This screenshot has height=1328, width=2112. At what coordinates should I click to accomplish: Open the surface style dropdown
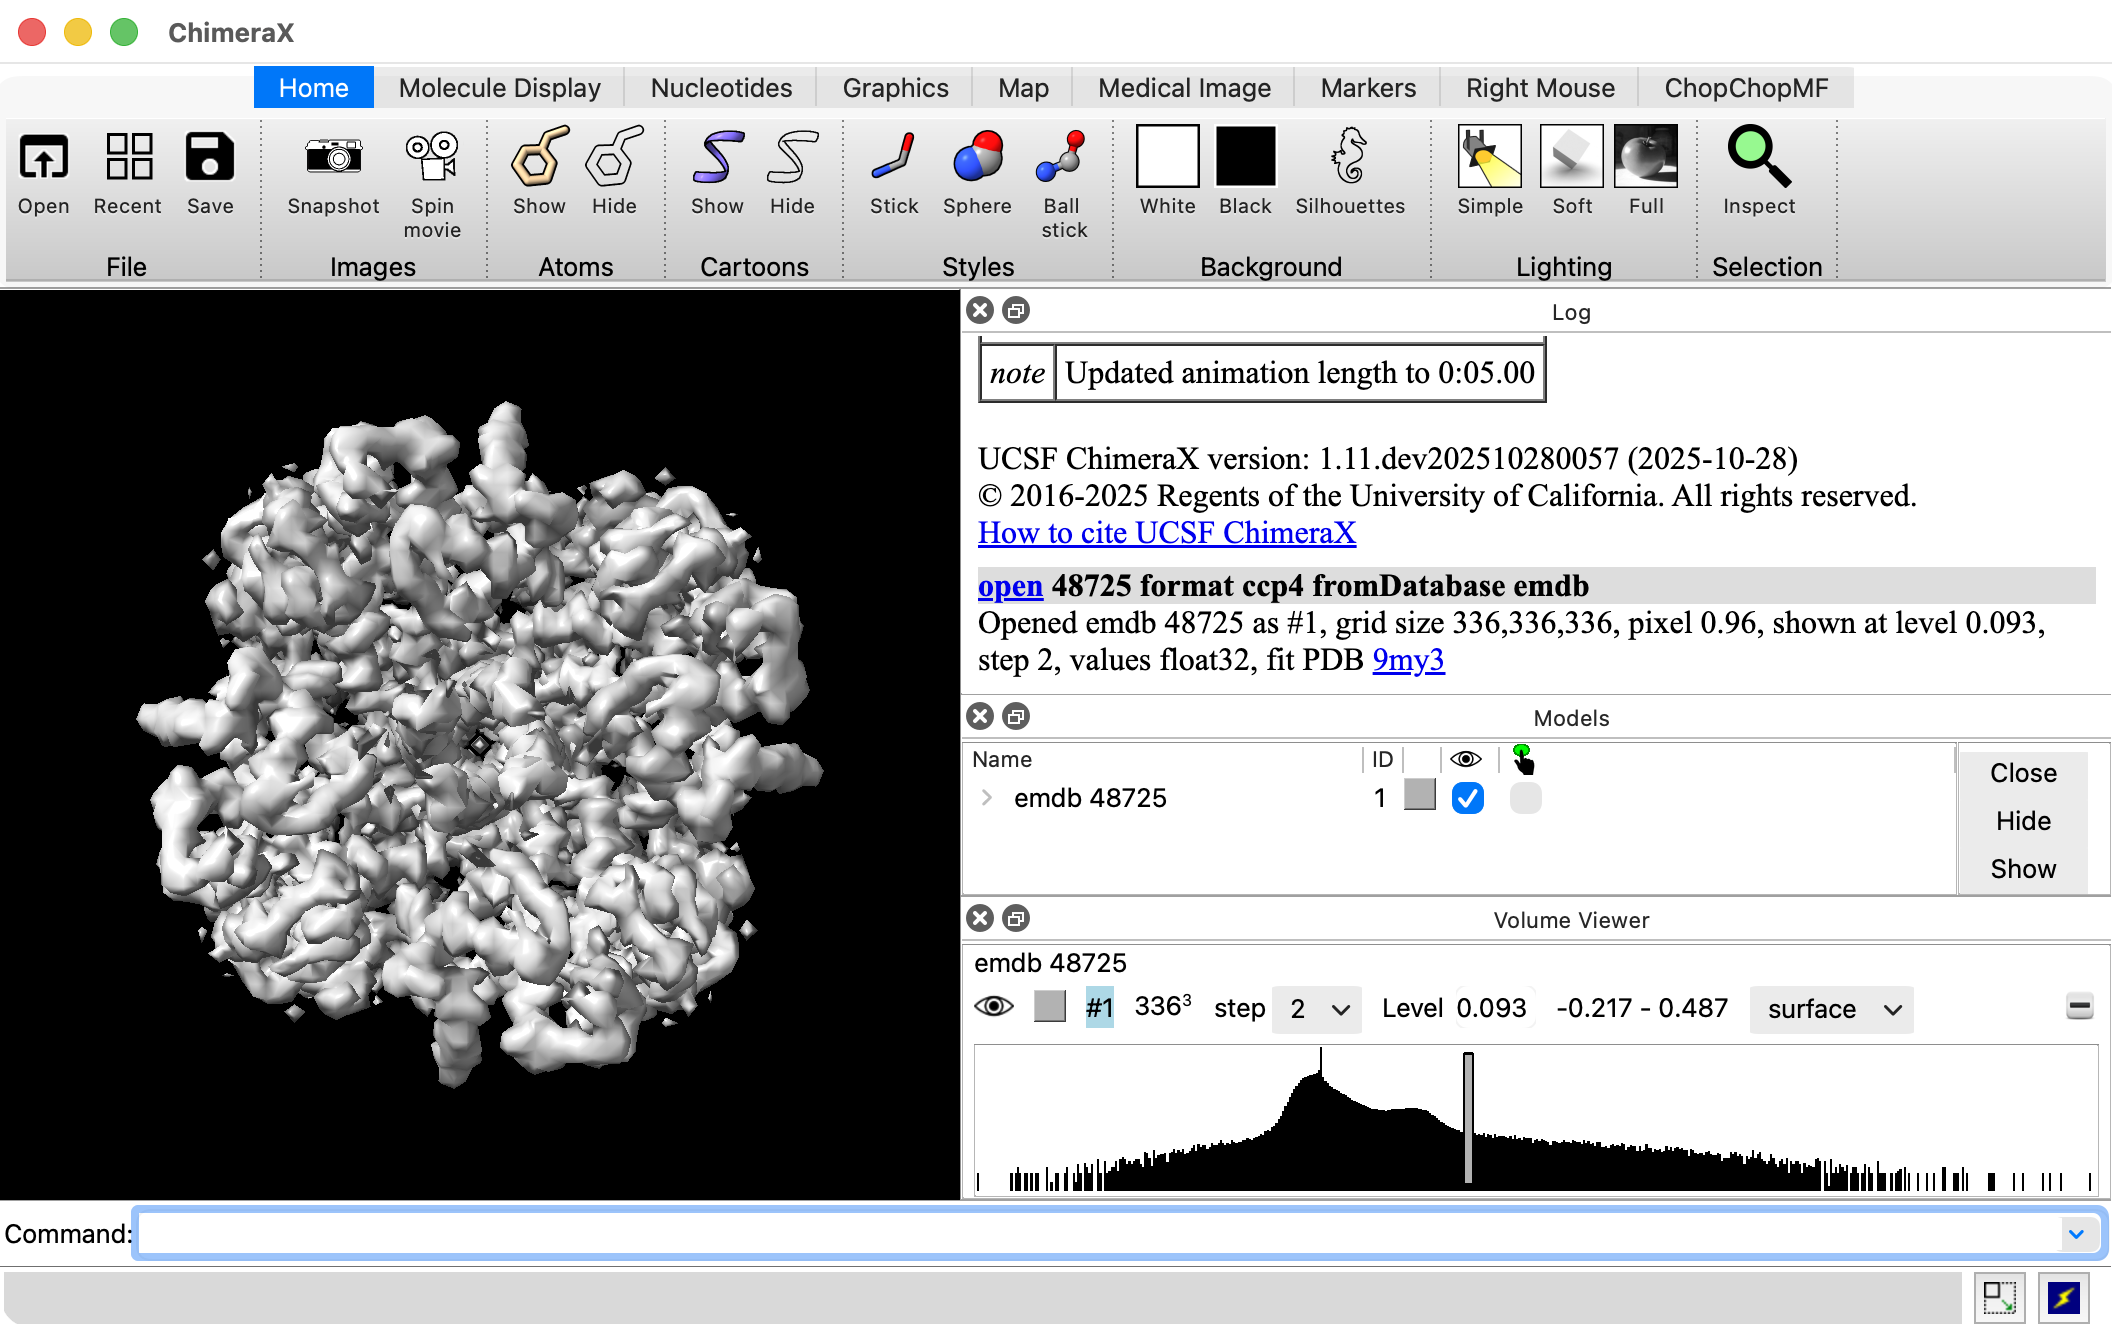[1831, 1009]
